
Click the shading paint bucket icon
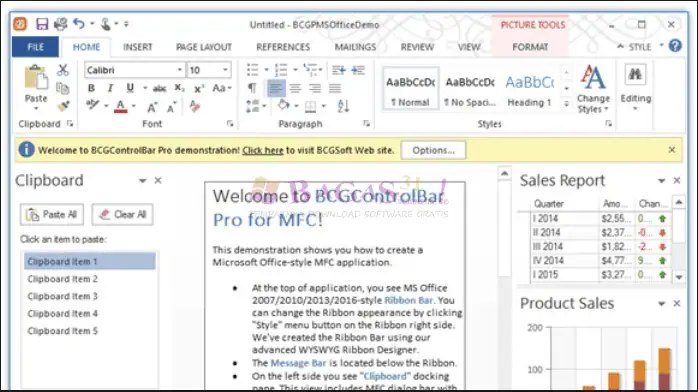284,106
